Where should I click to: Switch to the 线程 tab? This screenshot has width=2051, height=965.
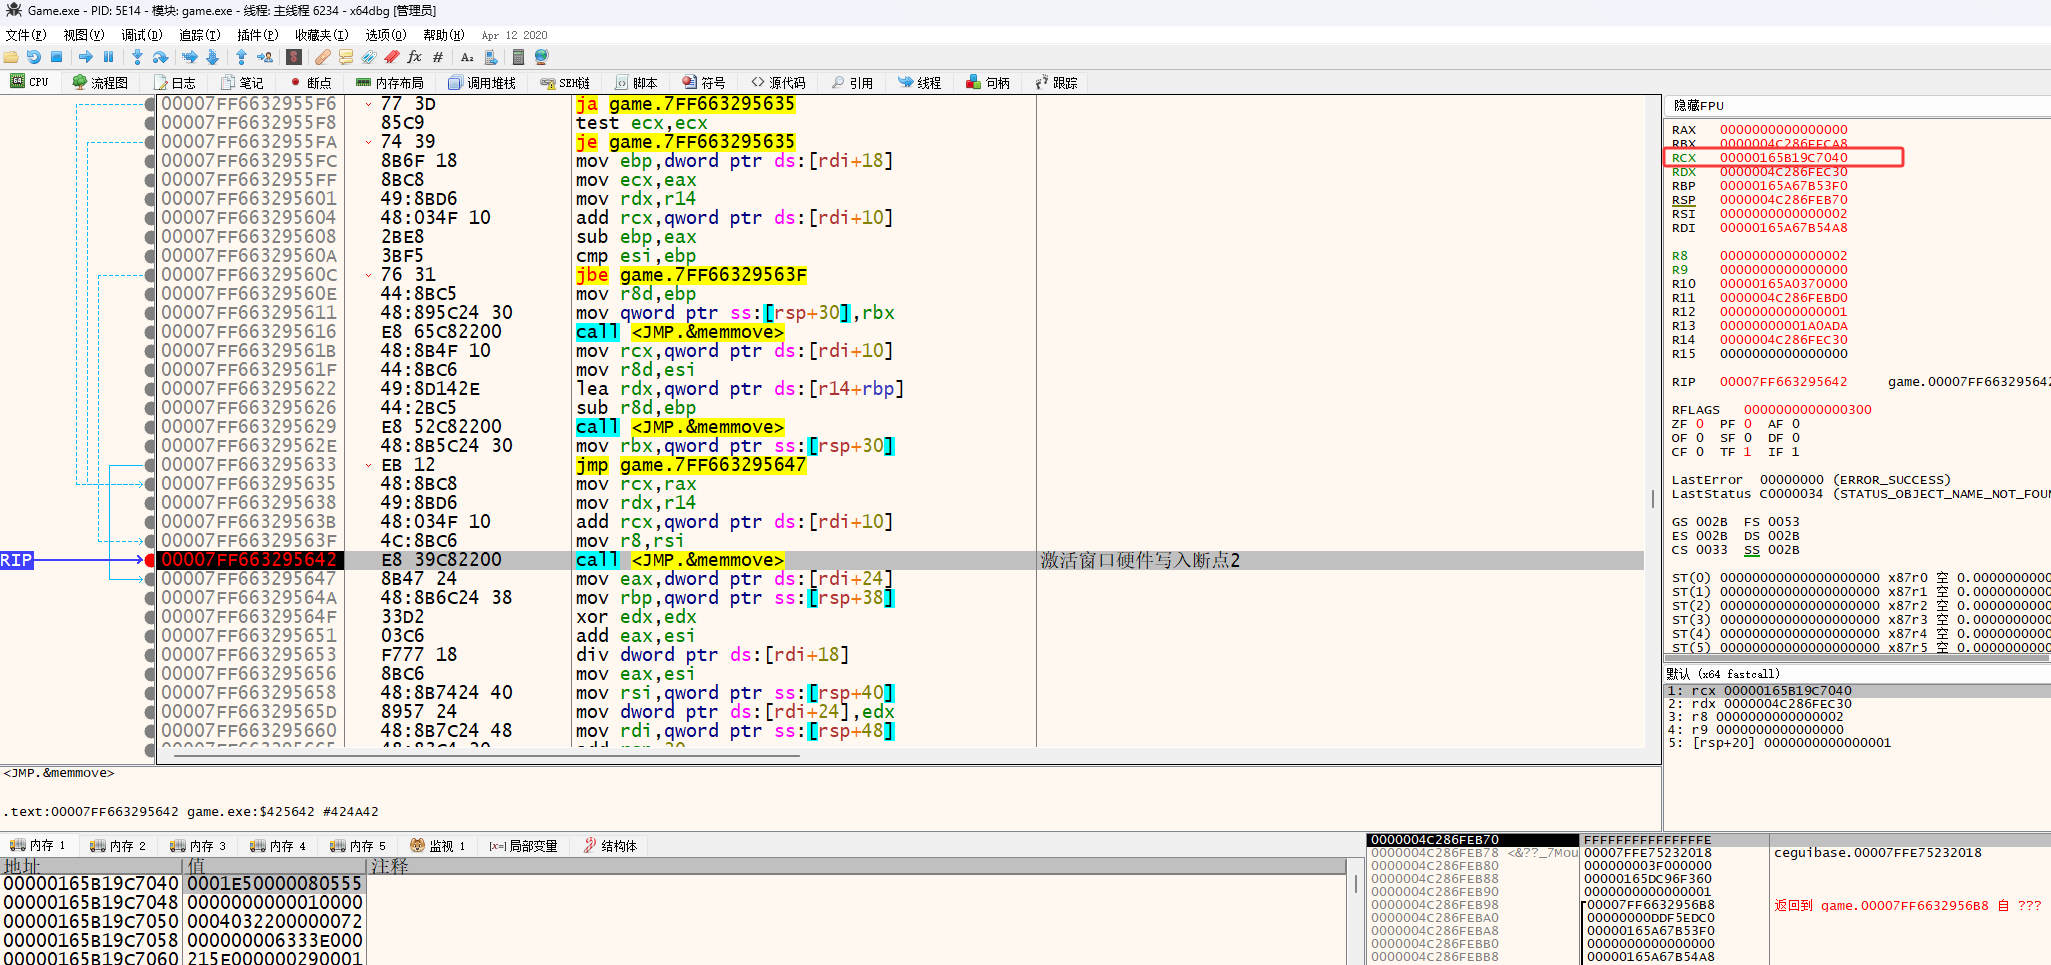tap(920, 83)
